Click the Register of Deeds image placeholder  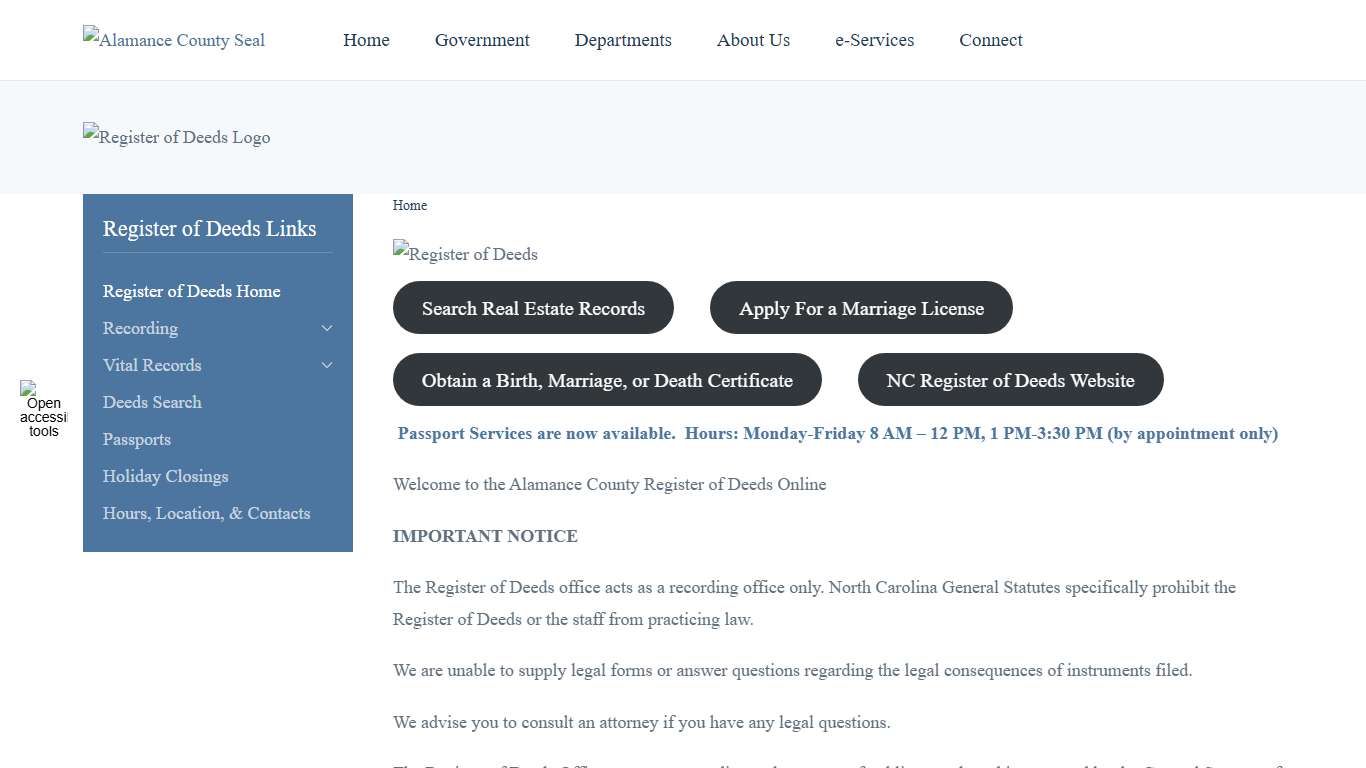tap(464, 254)
